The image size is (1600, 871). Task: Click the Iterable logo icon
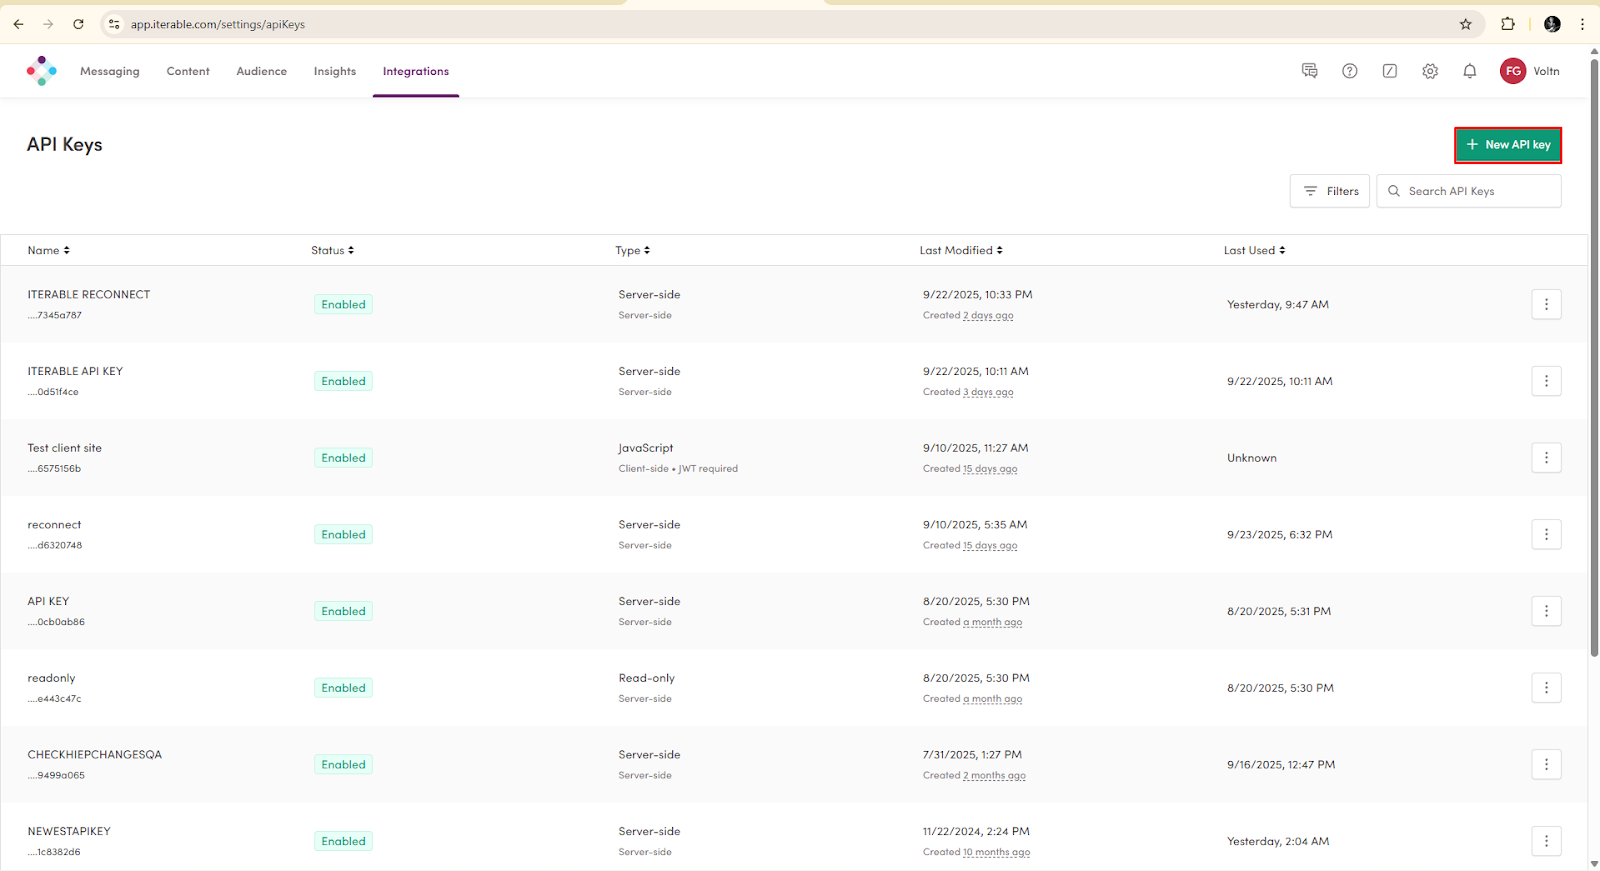pyautogui.click(x=41, y=71)
